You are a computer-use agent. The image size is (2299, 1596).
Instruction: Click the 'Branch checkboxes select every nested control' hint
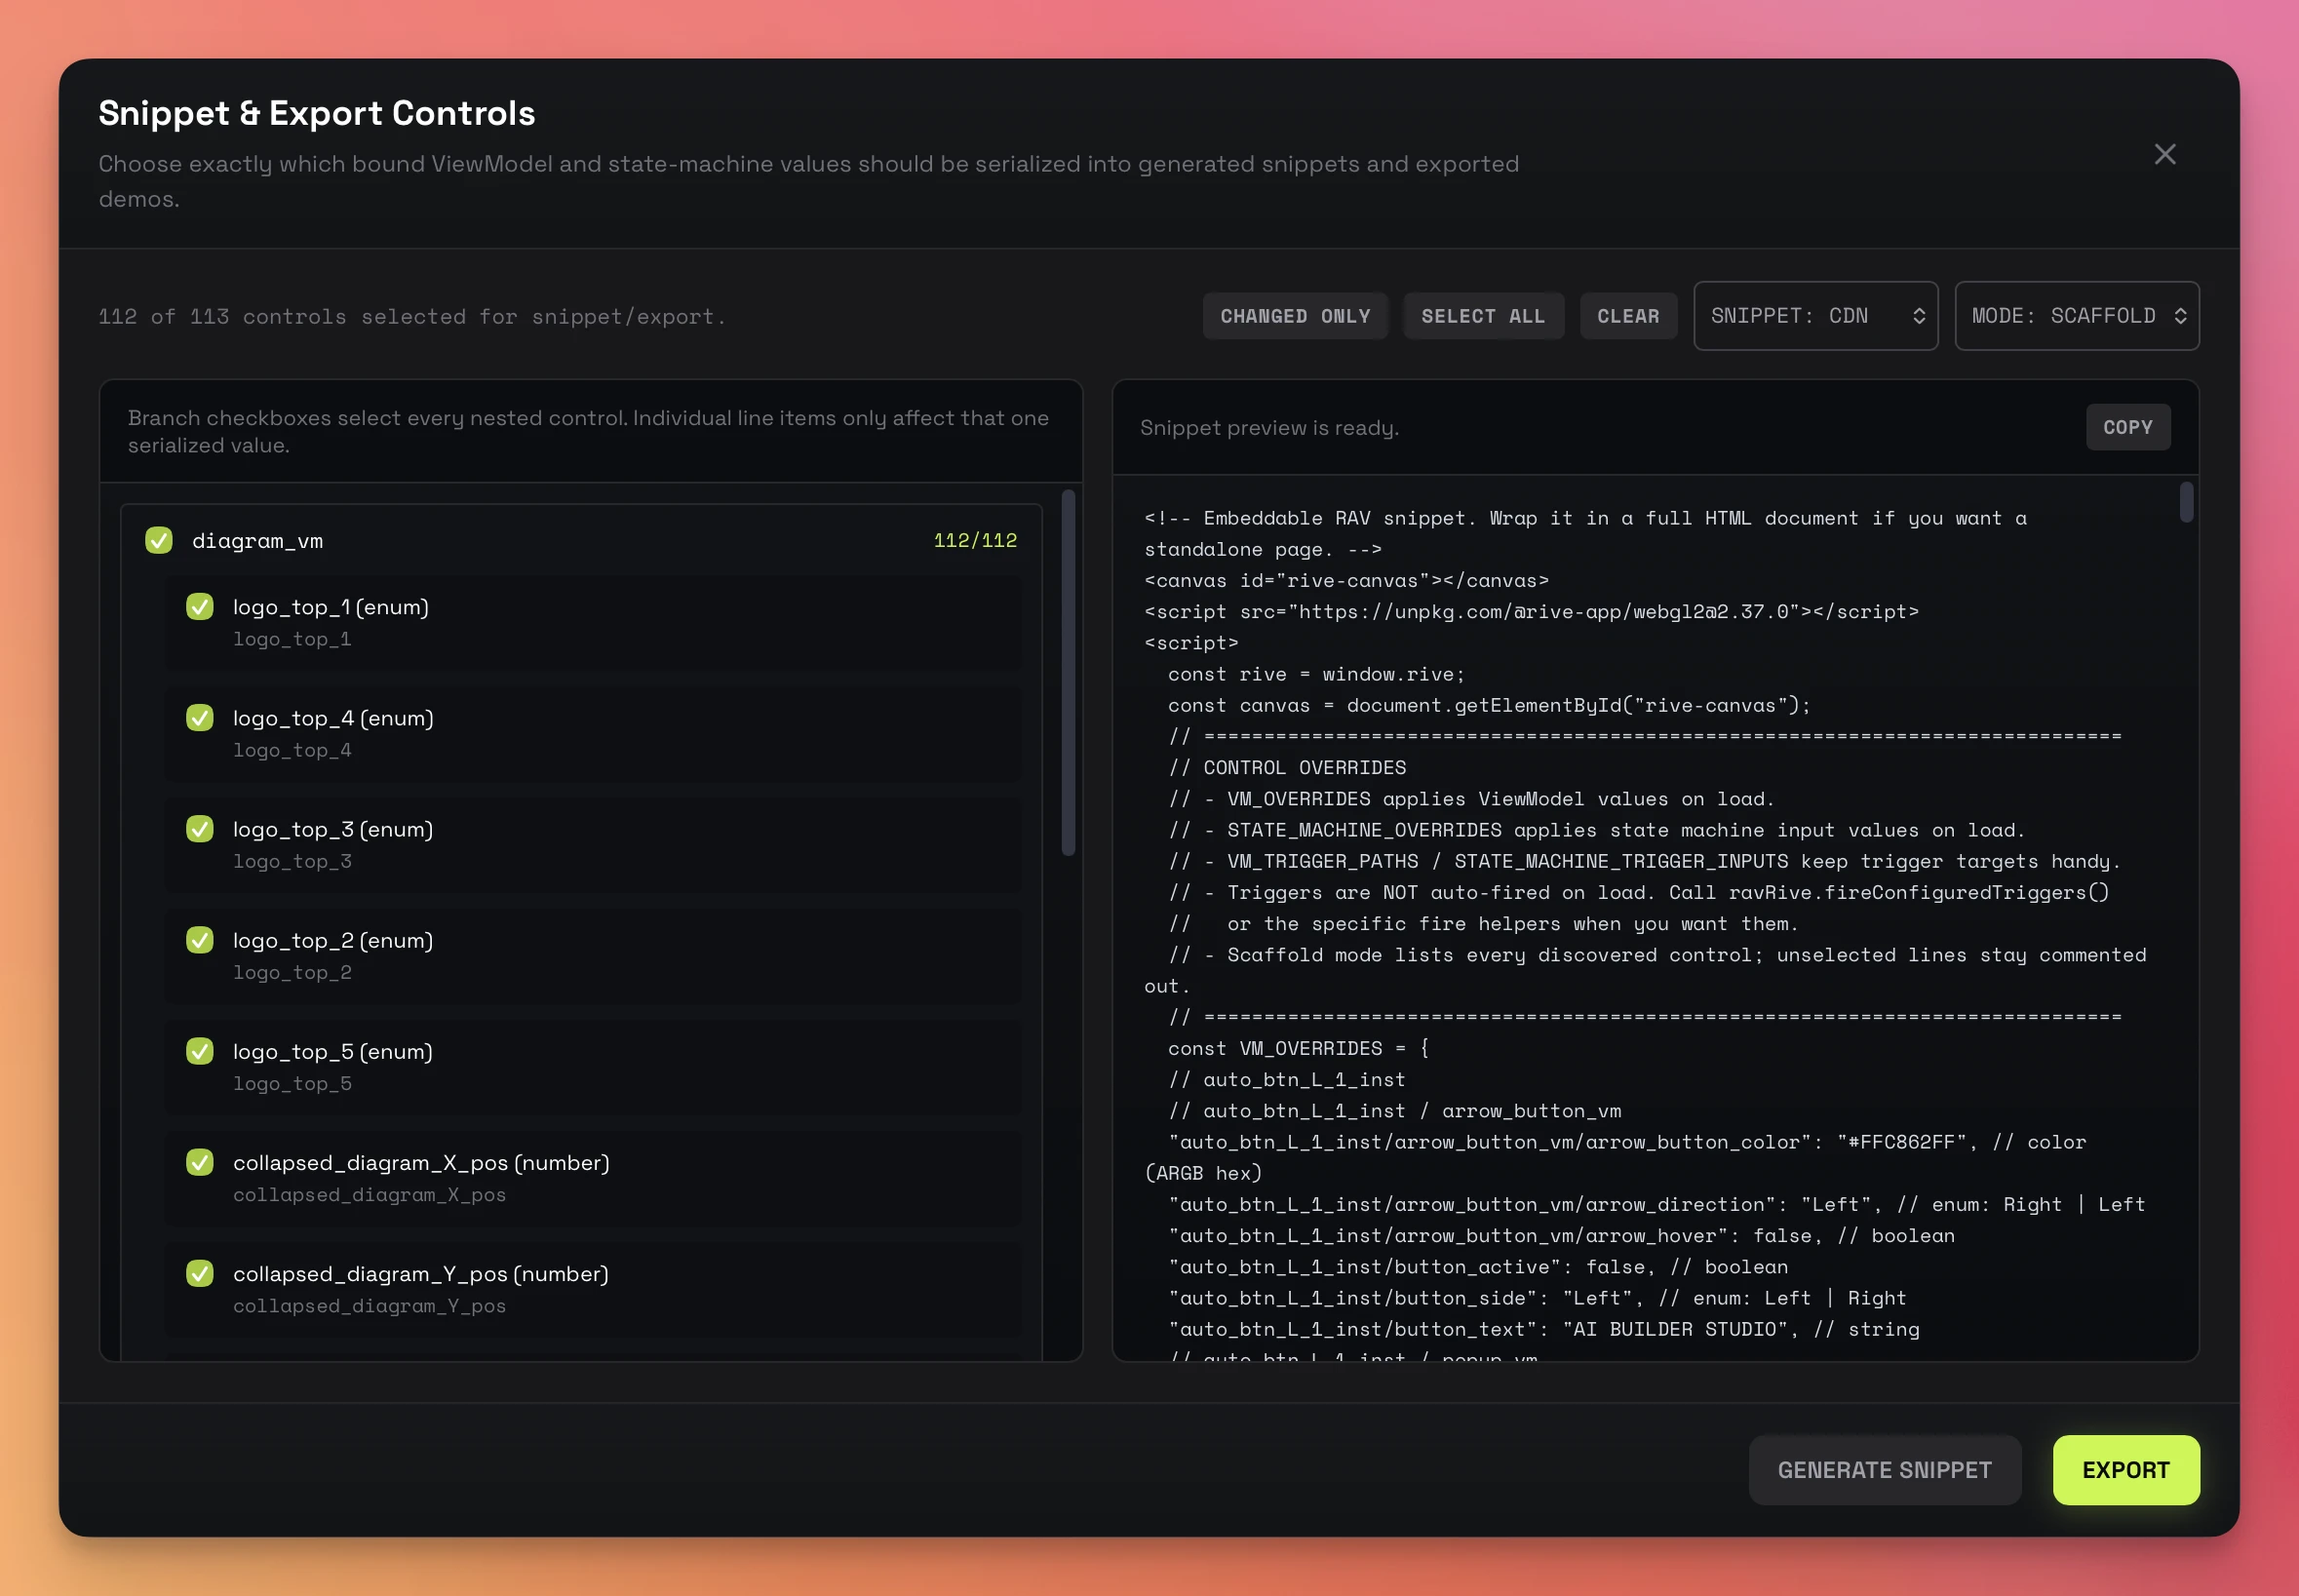[x=588, y=431]
